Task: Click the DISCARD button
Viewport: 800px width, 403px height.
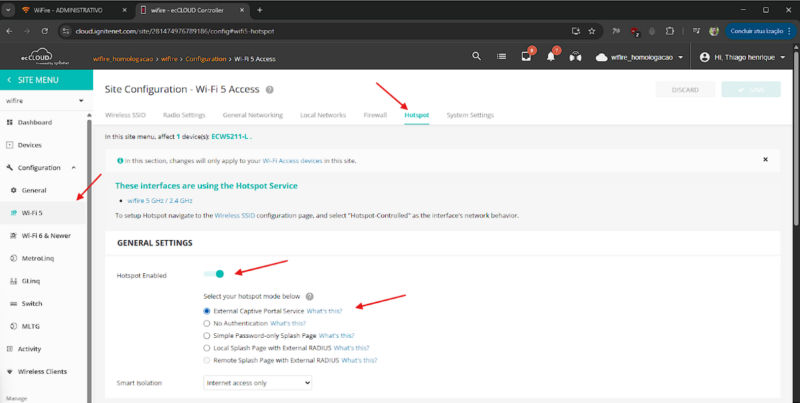Action: (x=685, y=90)
